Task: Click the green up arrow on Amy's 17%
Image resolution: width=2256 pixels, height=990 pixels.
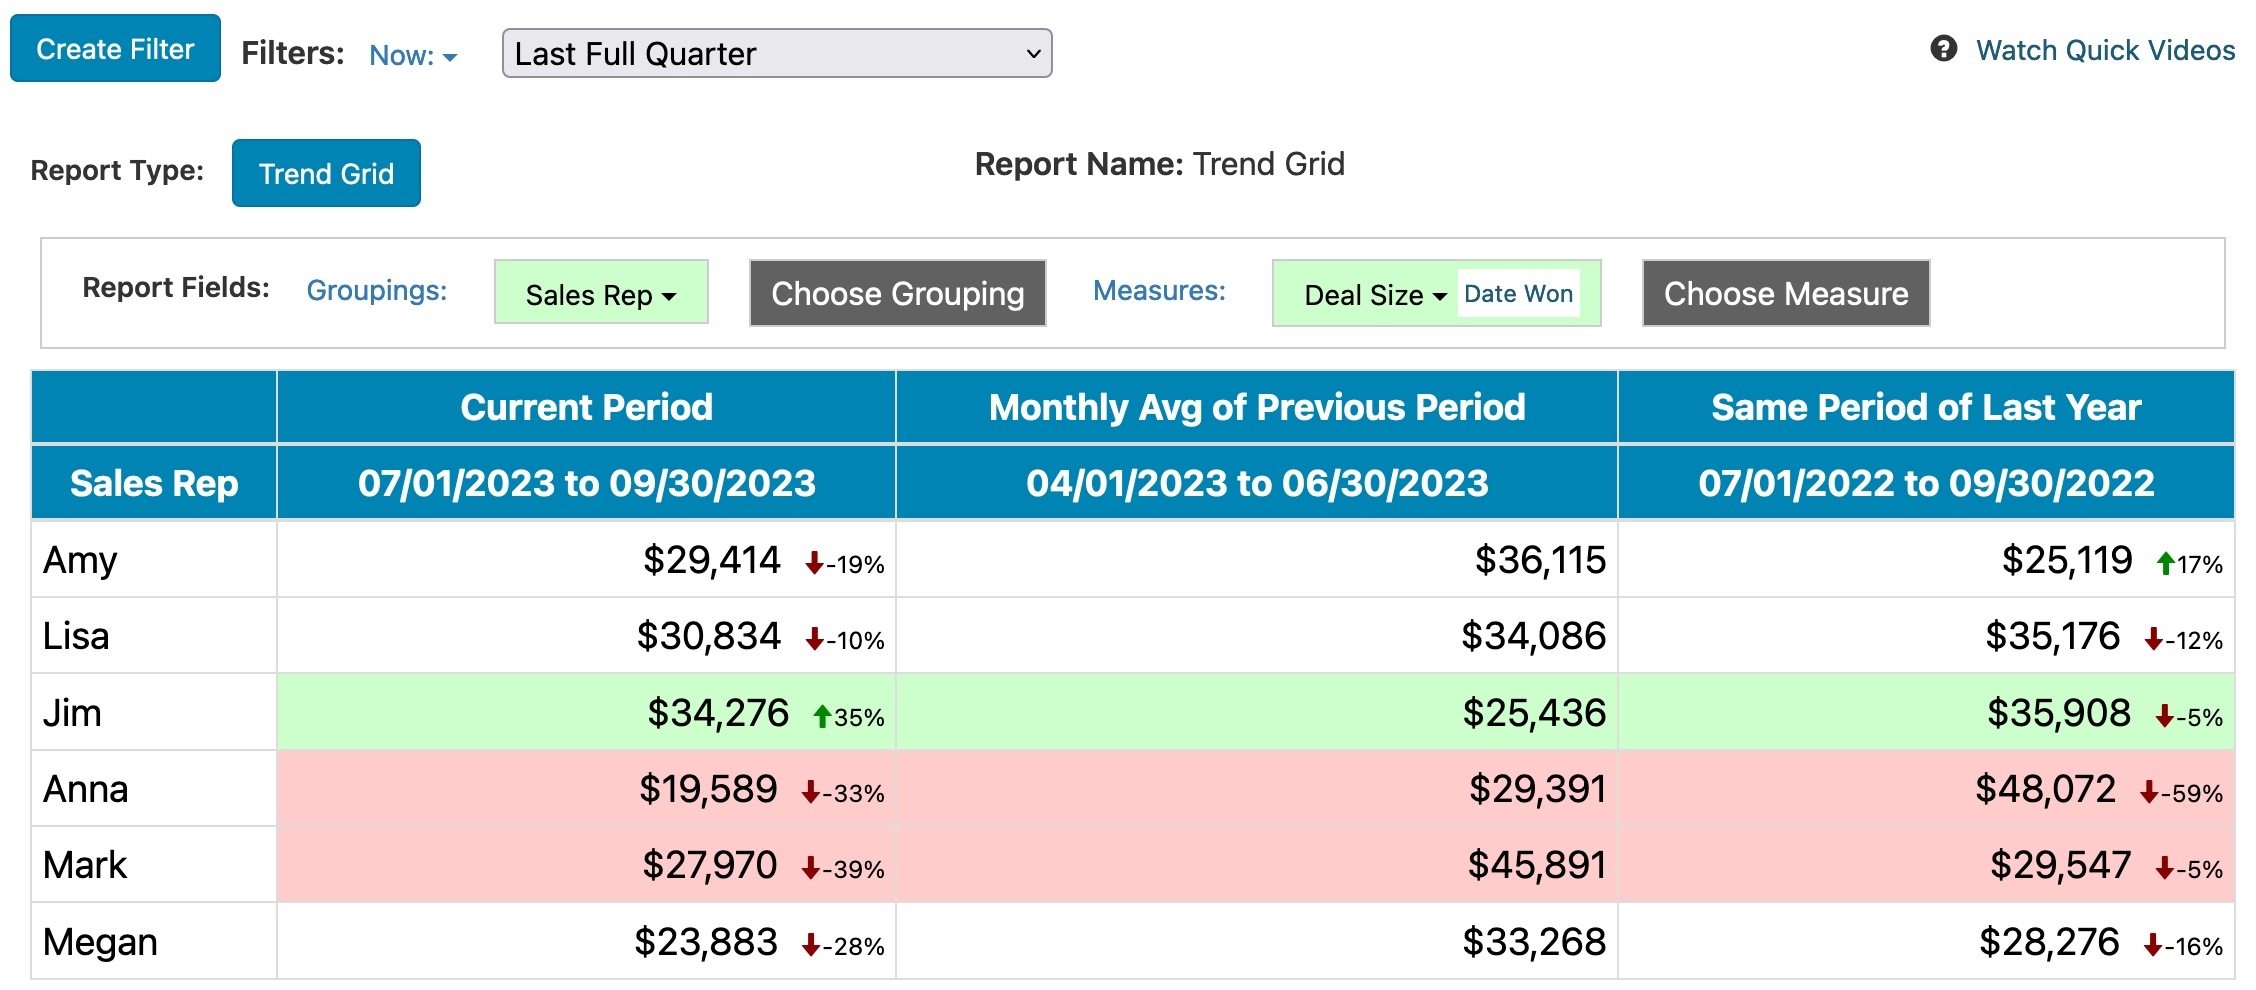Action: coord(2164,563)
